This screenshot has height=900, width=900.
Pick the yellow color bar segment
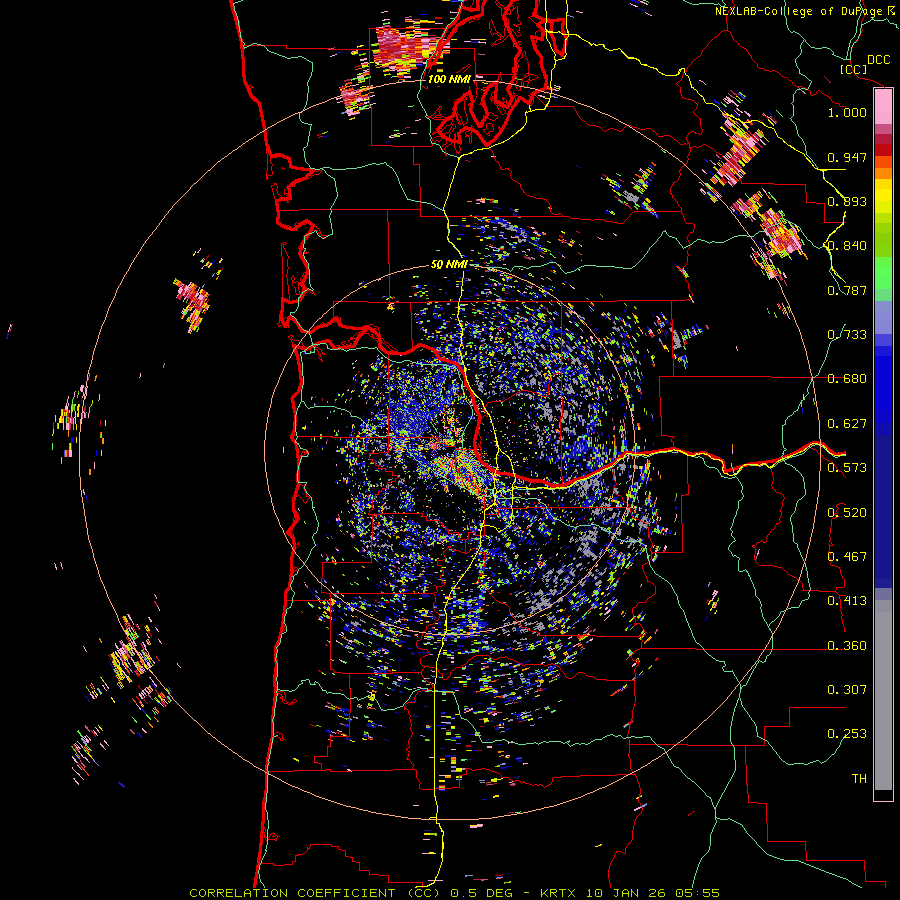(x=883, y=196)
